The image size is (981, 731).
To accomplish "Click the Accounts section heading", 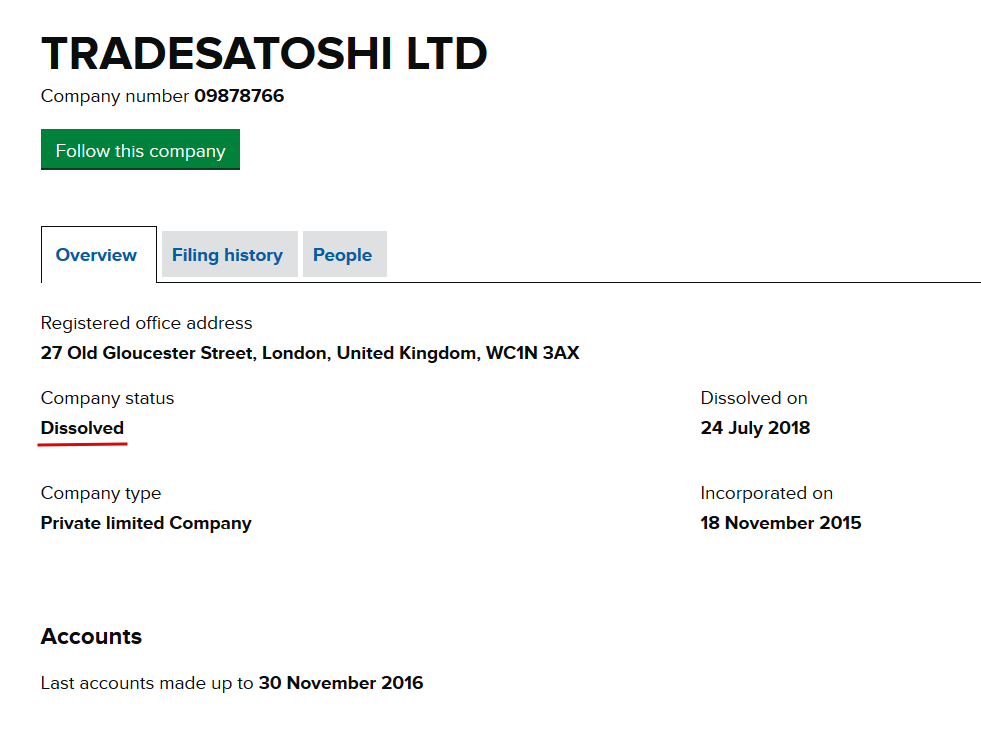I will pos(91,636).
